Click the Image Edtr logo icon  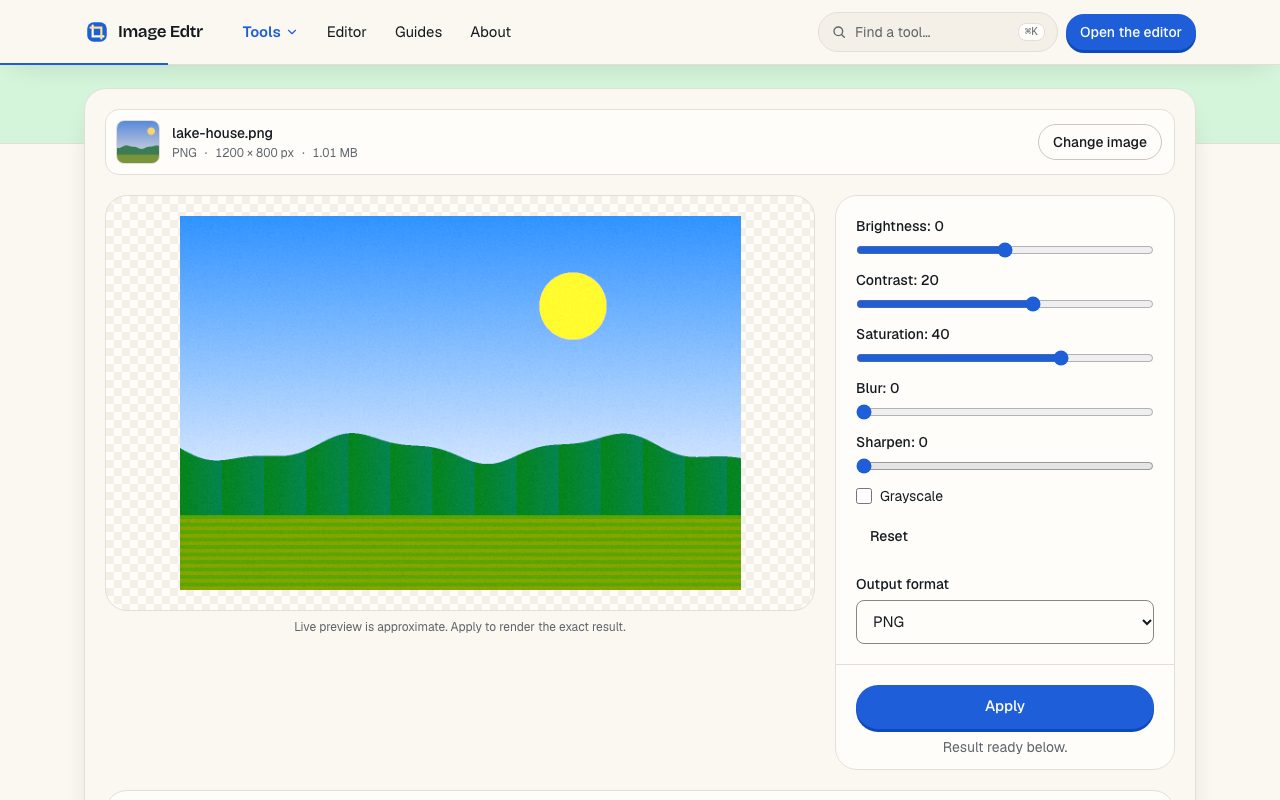[x=97, y=32]
